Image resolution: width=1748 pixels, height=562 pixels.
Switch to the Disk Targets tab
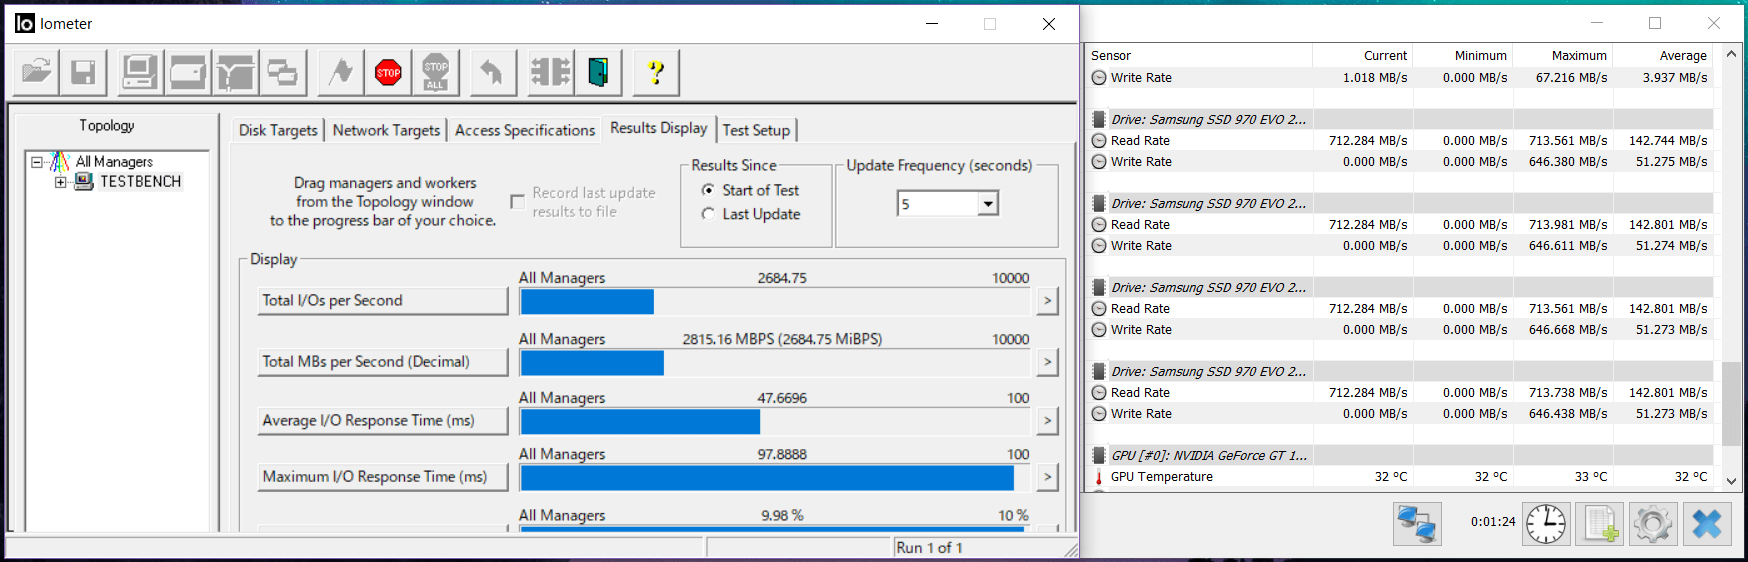278,130
